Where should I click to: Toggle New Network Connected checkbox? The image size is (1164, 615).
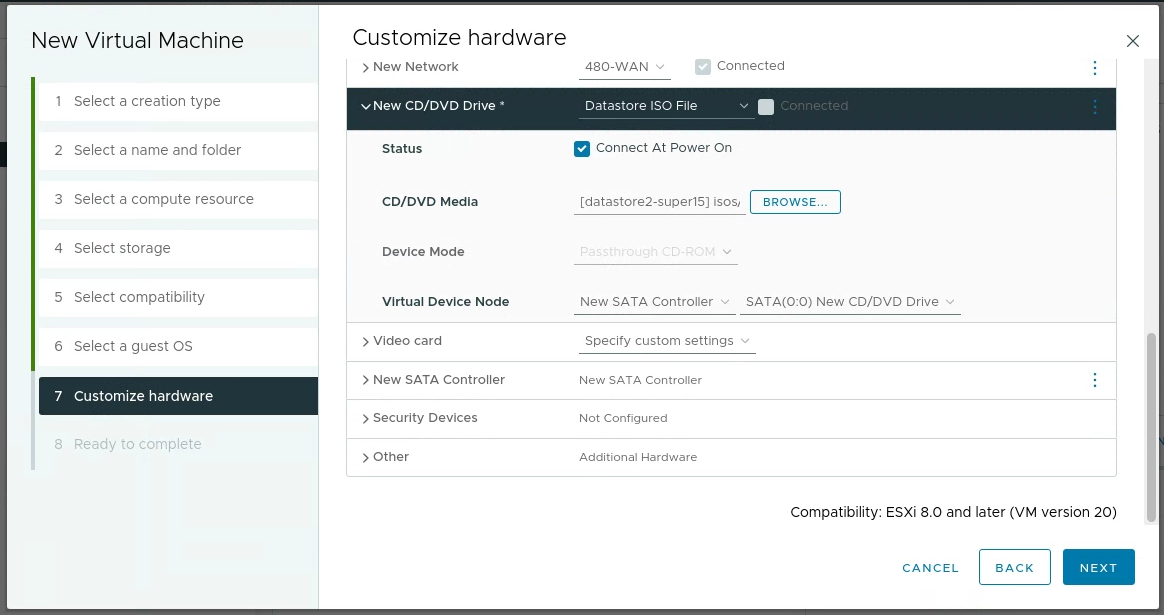click(702, 67)
